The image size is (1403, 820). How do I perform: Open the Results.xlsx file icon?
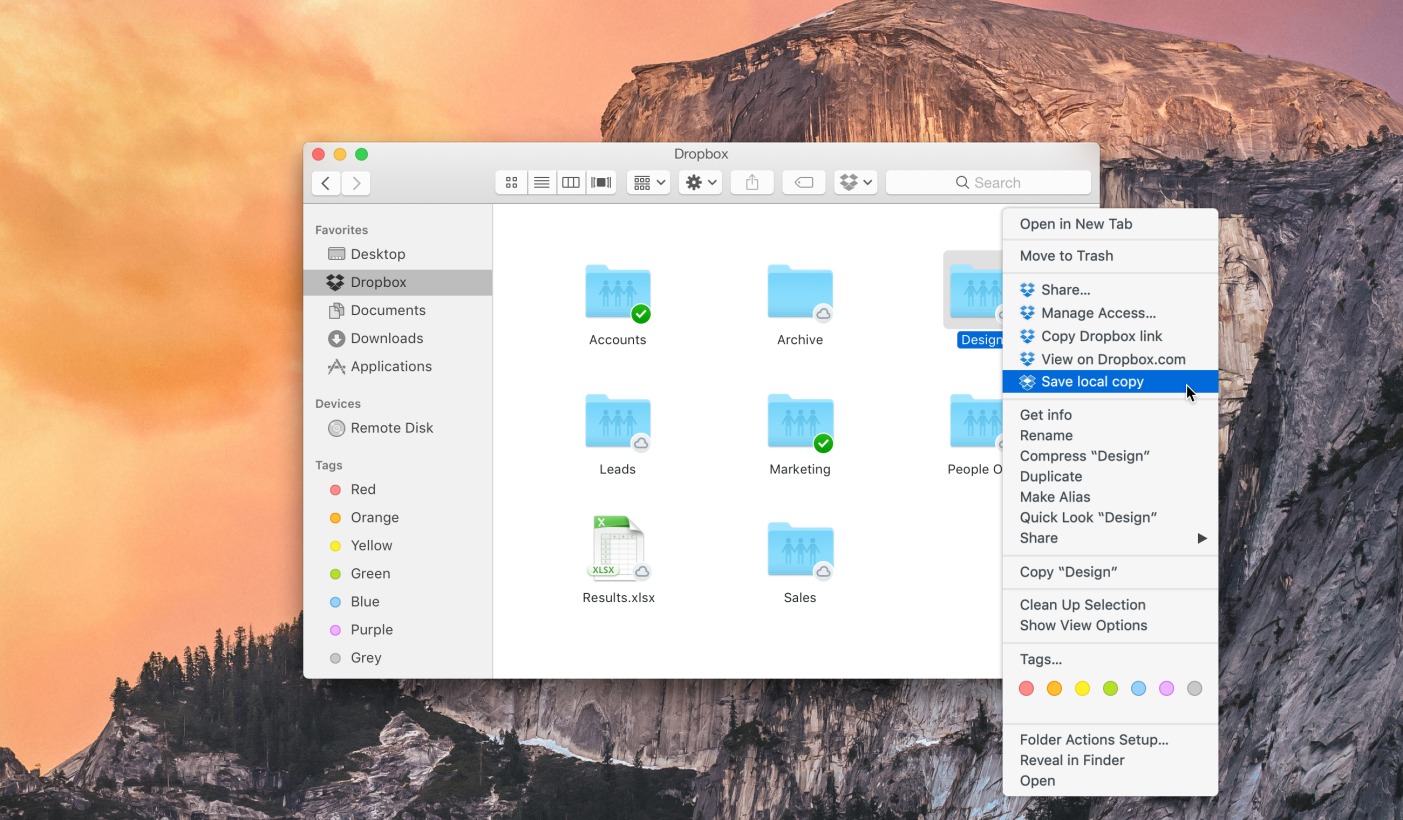tap(618, 549)
